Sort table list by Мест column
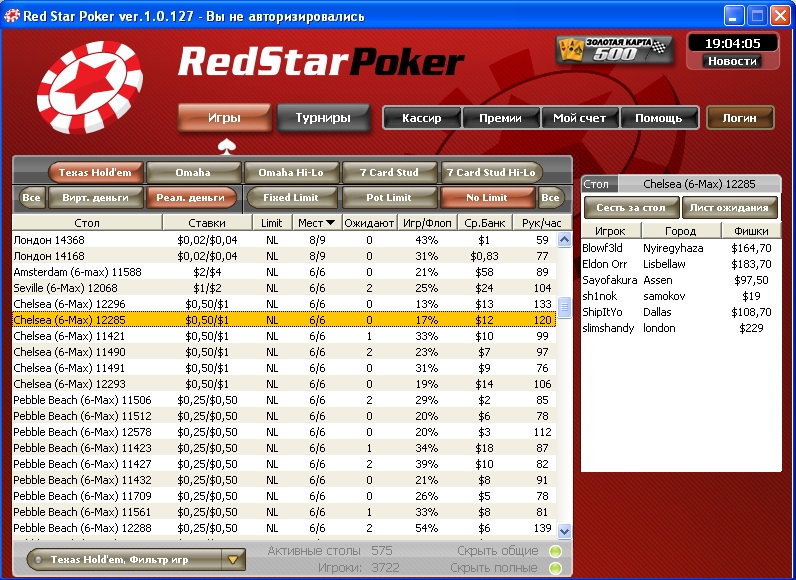796x580 pixels. (x=316, y=222)
